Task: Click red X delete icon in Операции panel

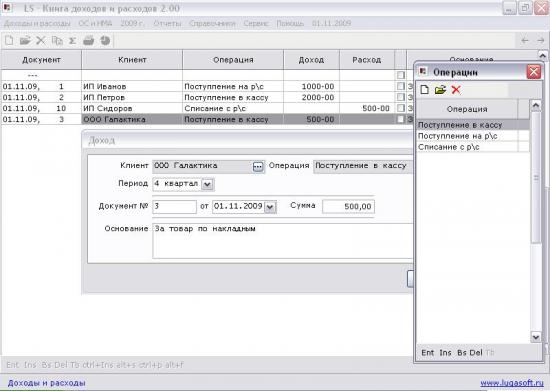Action: (x=456, y=90)
